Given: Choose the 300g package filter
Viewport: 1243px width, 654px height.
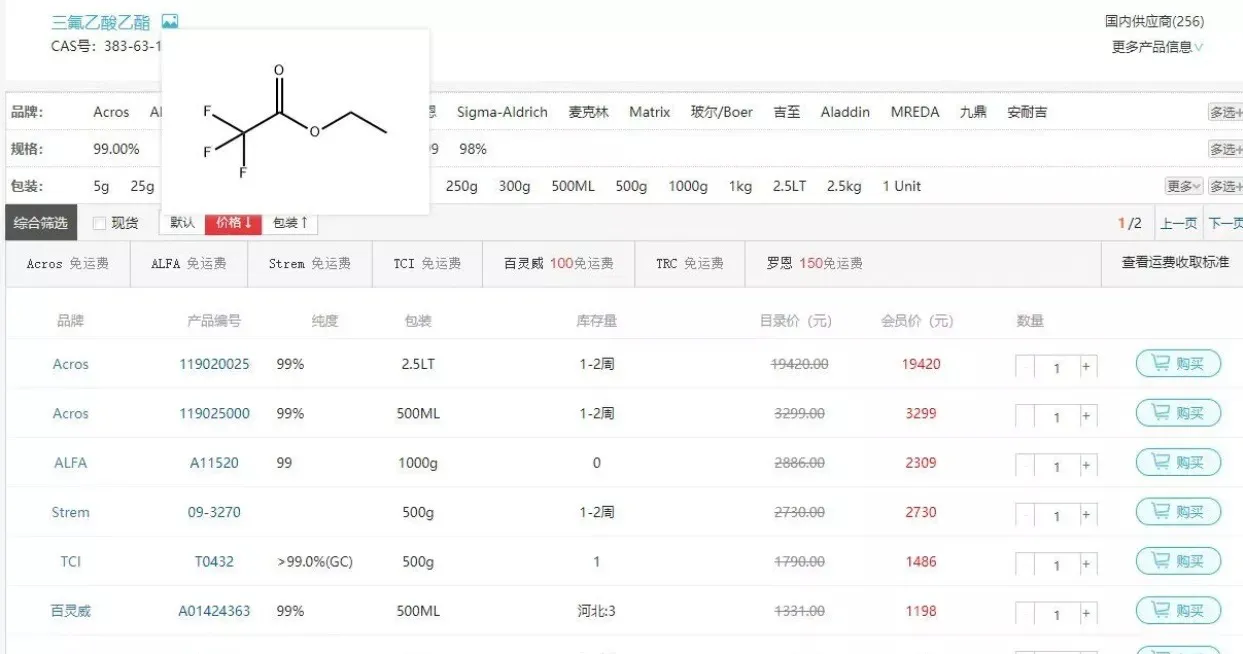Looking at the screenshot, I should pyautogui.click(x=514, y=186).
